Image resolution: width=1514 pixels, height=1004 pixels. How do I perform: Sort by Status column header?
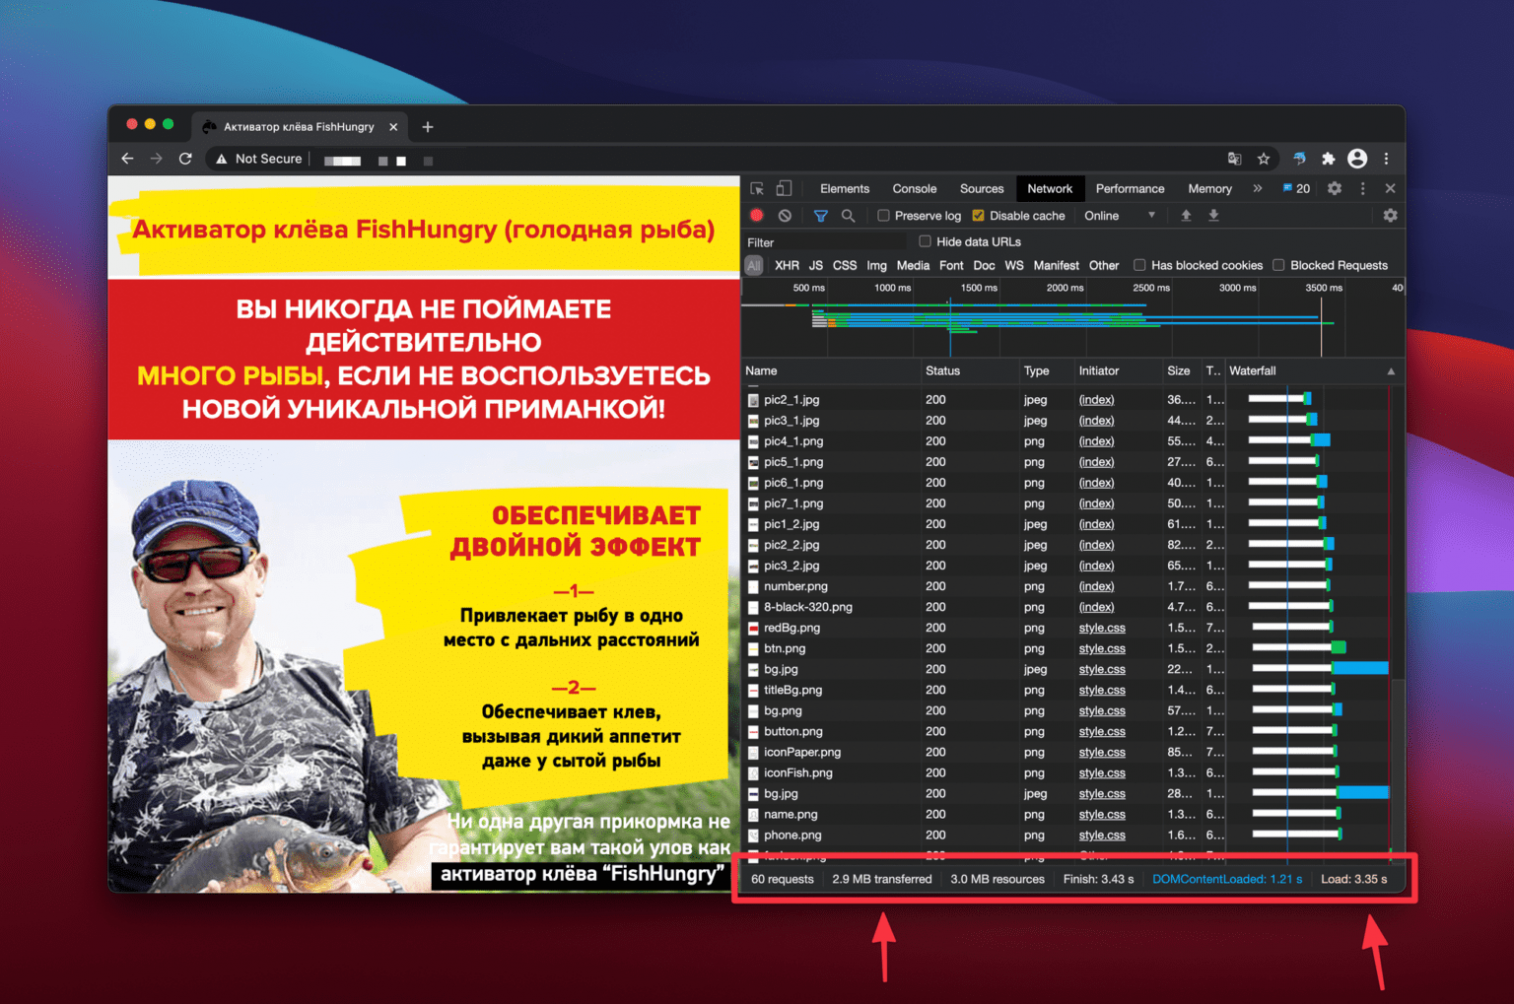pos(969,371)
